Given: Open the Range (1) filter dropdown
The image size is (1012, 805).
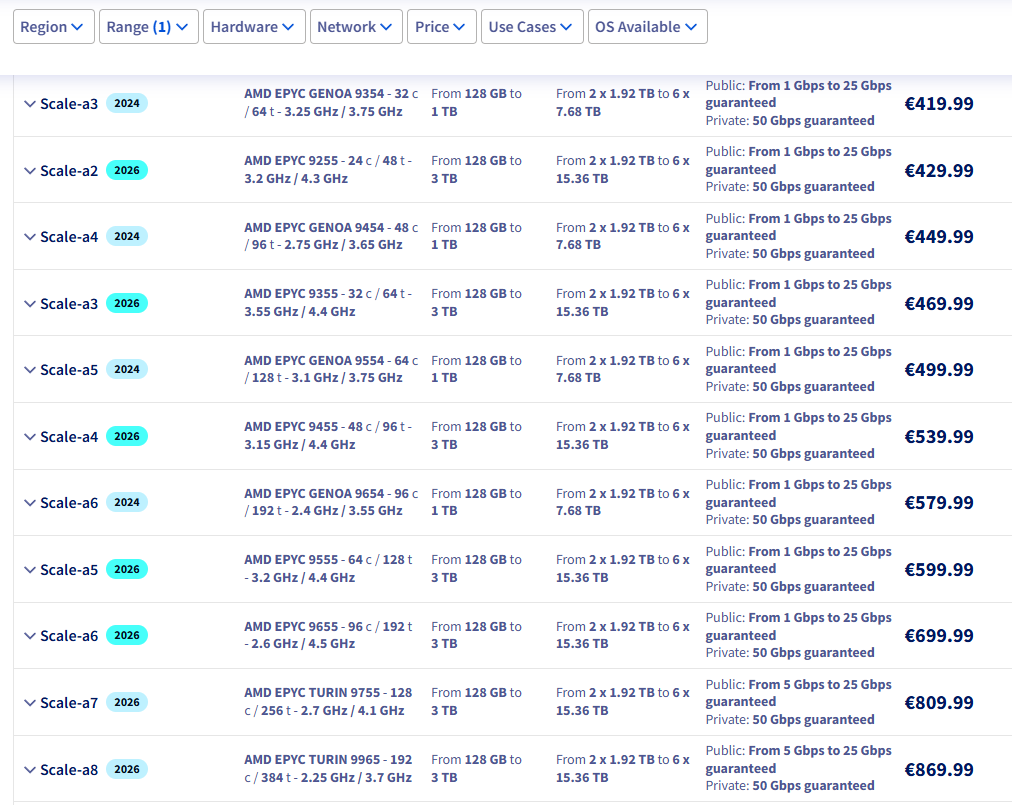Looking at the screenshot, I should [x=148, y=27].
